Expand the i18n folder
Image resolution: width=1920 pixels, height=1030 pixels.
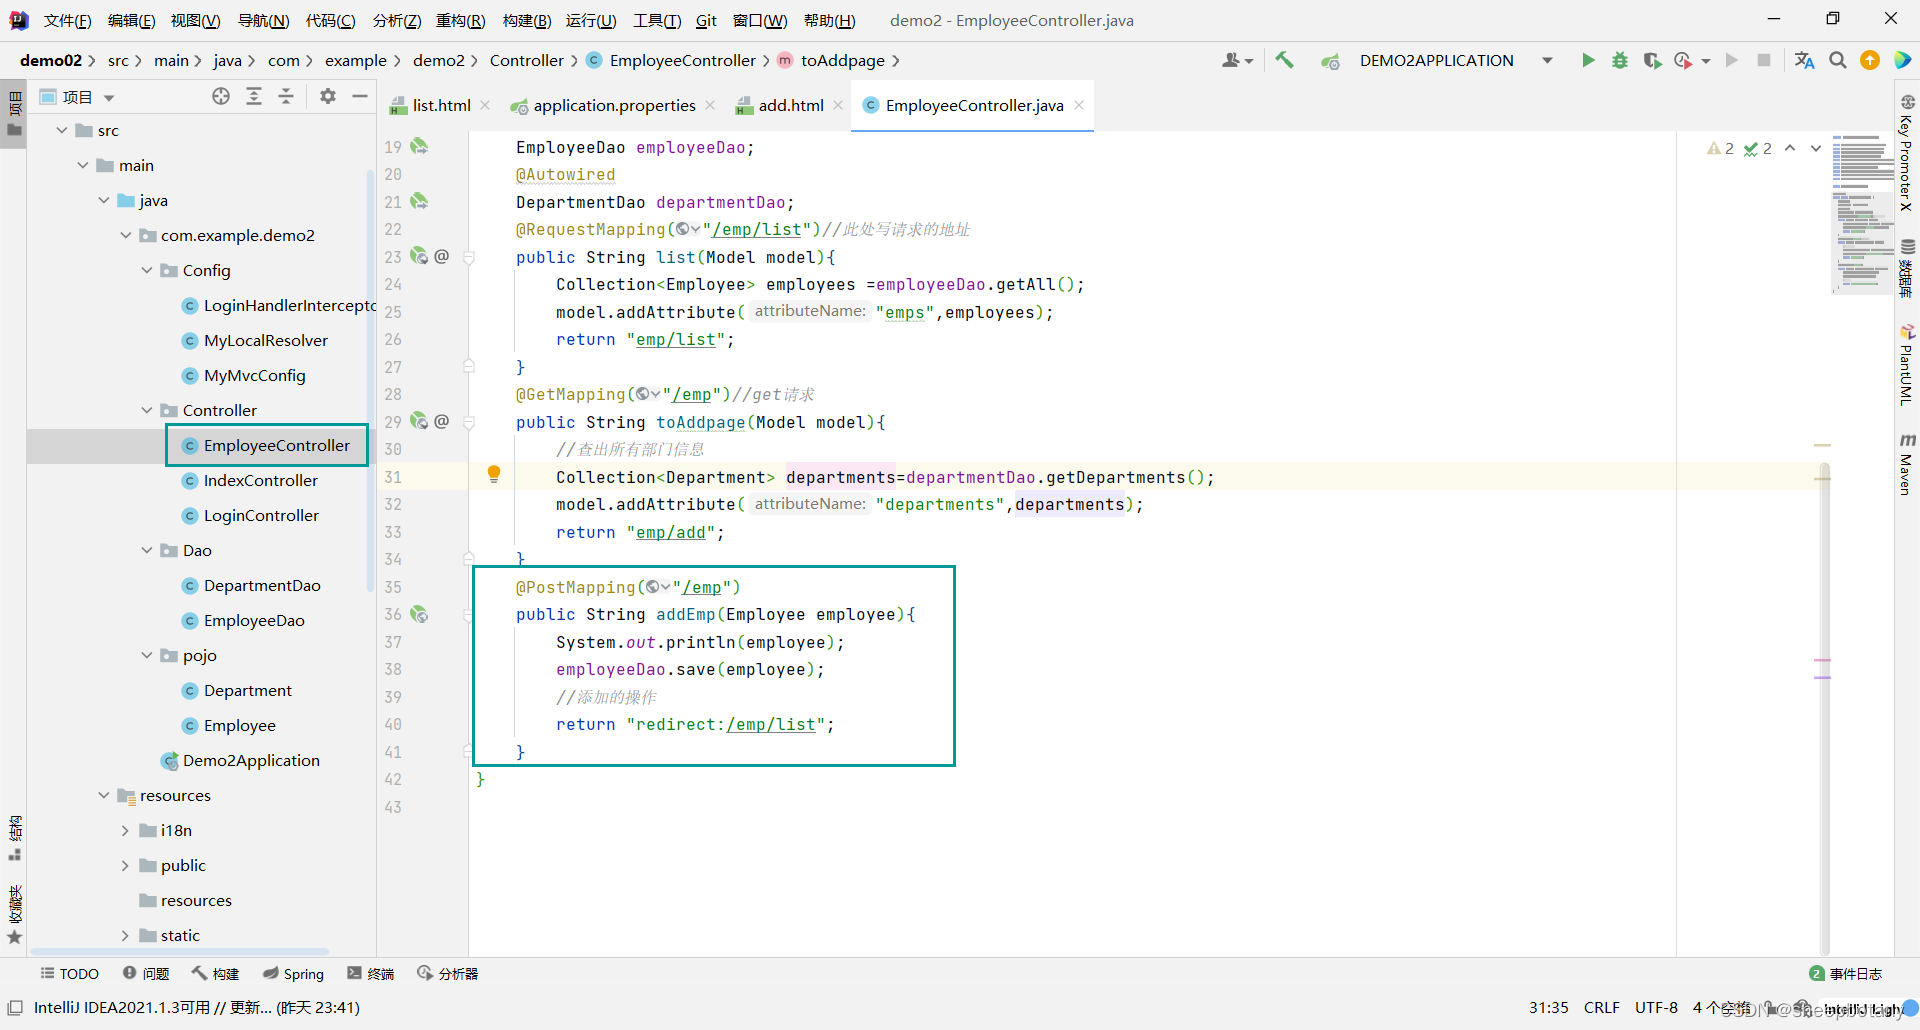[x=125, y=830]
